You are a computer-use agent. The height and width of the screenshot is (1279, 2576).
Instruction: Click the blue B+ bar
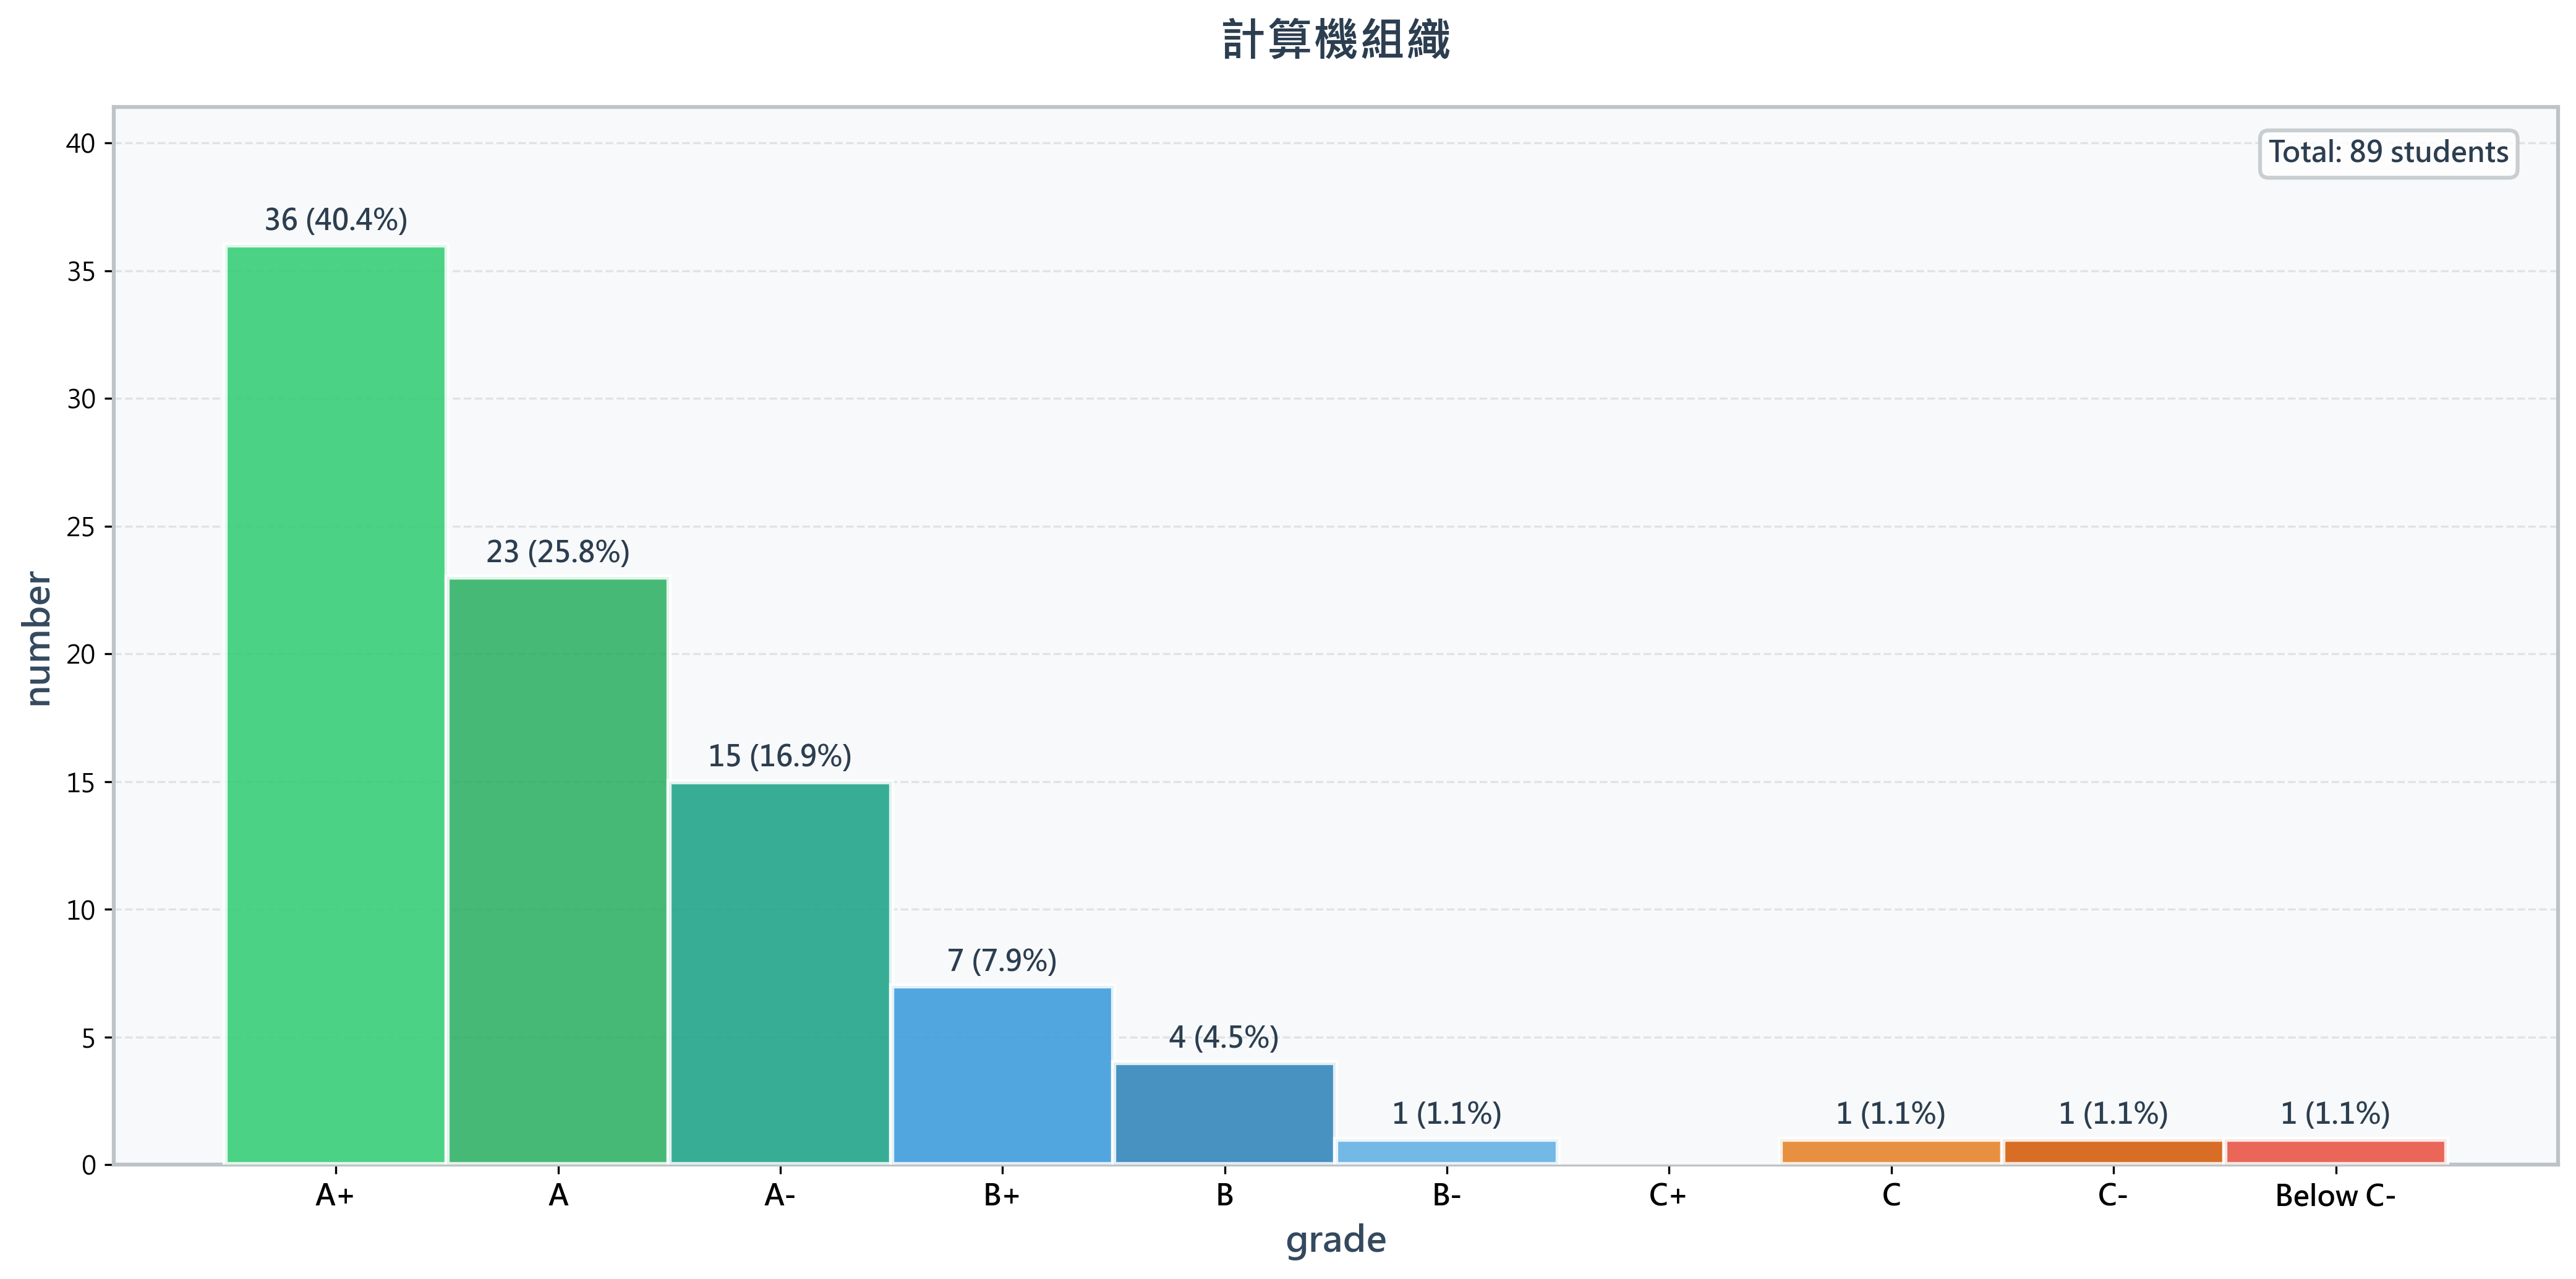point(1002,1075)
